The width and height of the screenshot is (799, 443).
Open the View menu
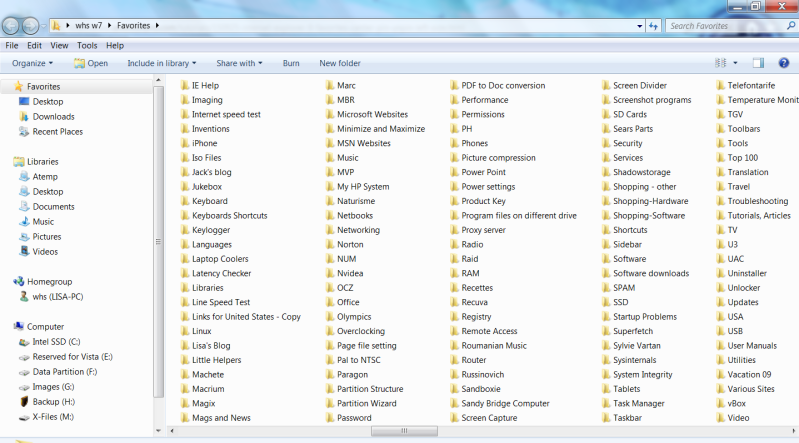pos(59,45)
